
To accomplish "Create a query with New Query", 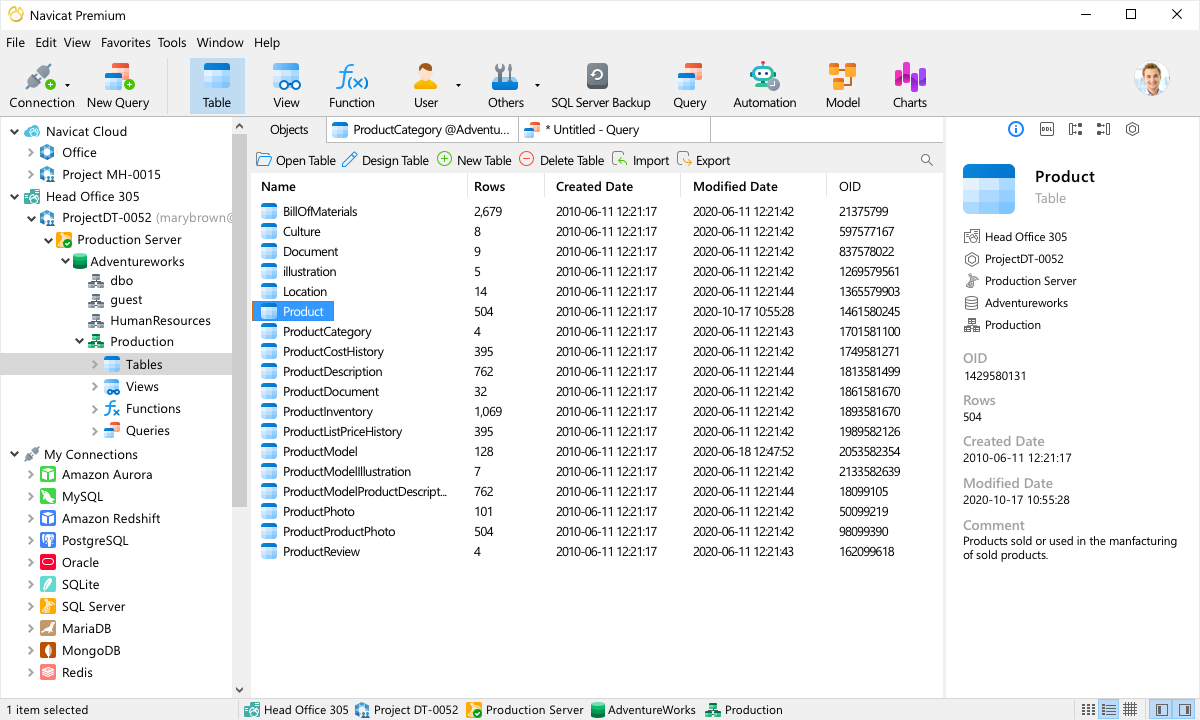I will click(x=119, y=84).
